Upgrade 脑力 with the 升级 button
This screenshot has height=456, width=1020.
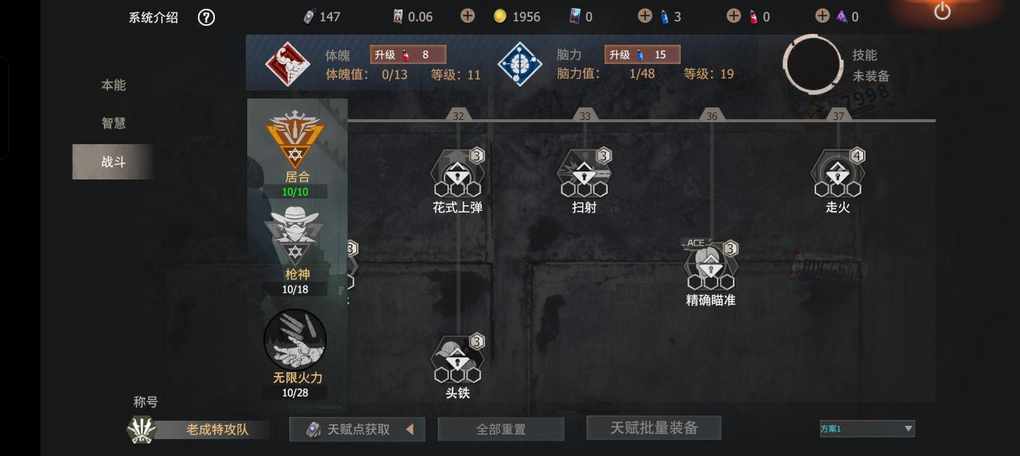pos(643,55)
